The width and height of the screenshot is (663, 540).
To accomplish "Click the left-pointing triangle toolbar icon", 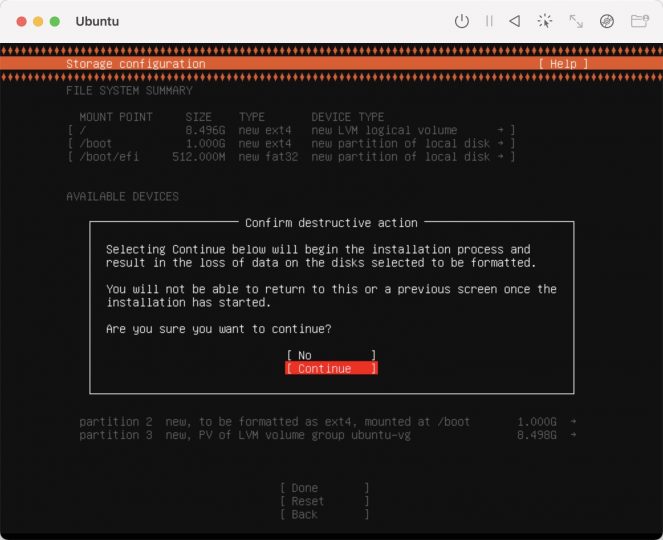I will (515, 21).
